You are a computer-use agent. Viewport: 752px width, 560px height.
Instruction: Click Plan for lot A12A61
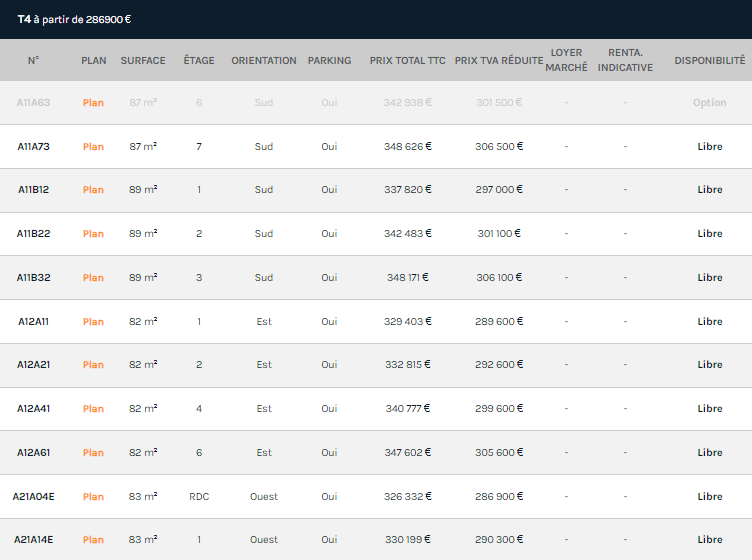93,453
